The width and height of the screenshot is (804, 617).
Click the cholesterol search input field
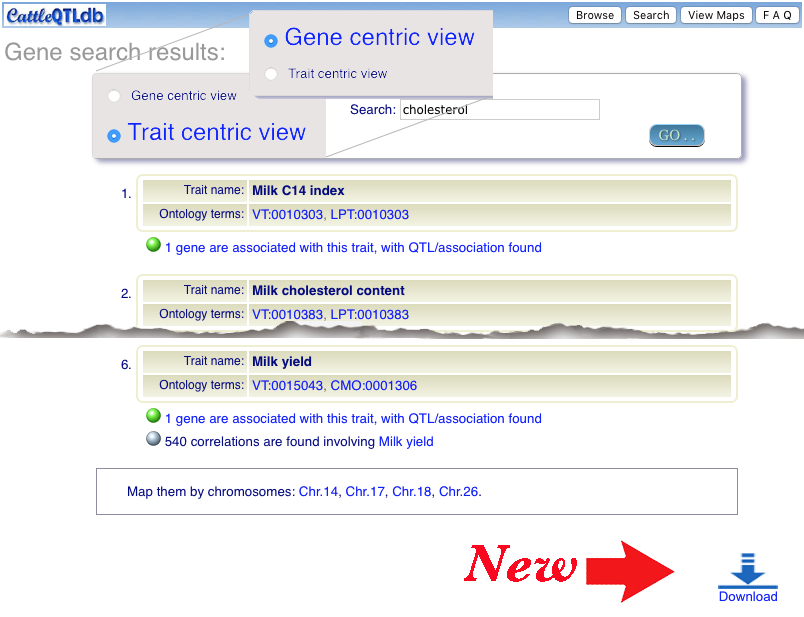(x=499, y=110)
